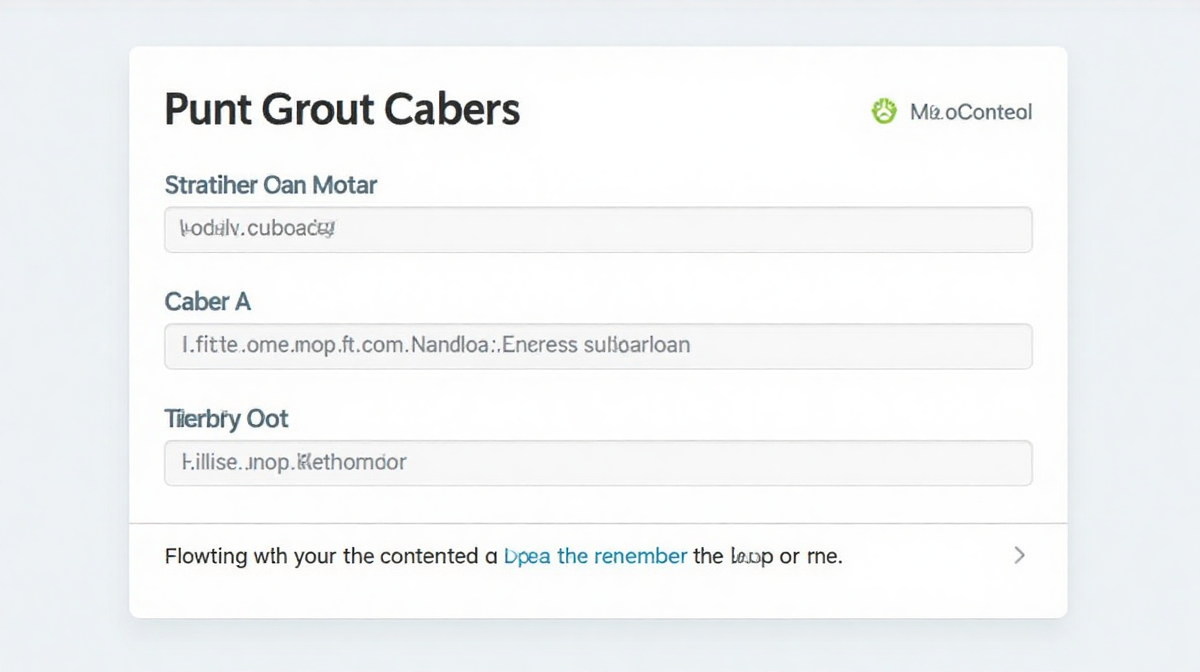Screen dimensions: 1200x672
Task: Click the trailing 'the loop or me.' text
Action: point(767,556)
